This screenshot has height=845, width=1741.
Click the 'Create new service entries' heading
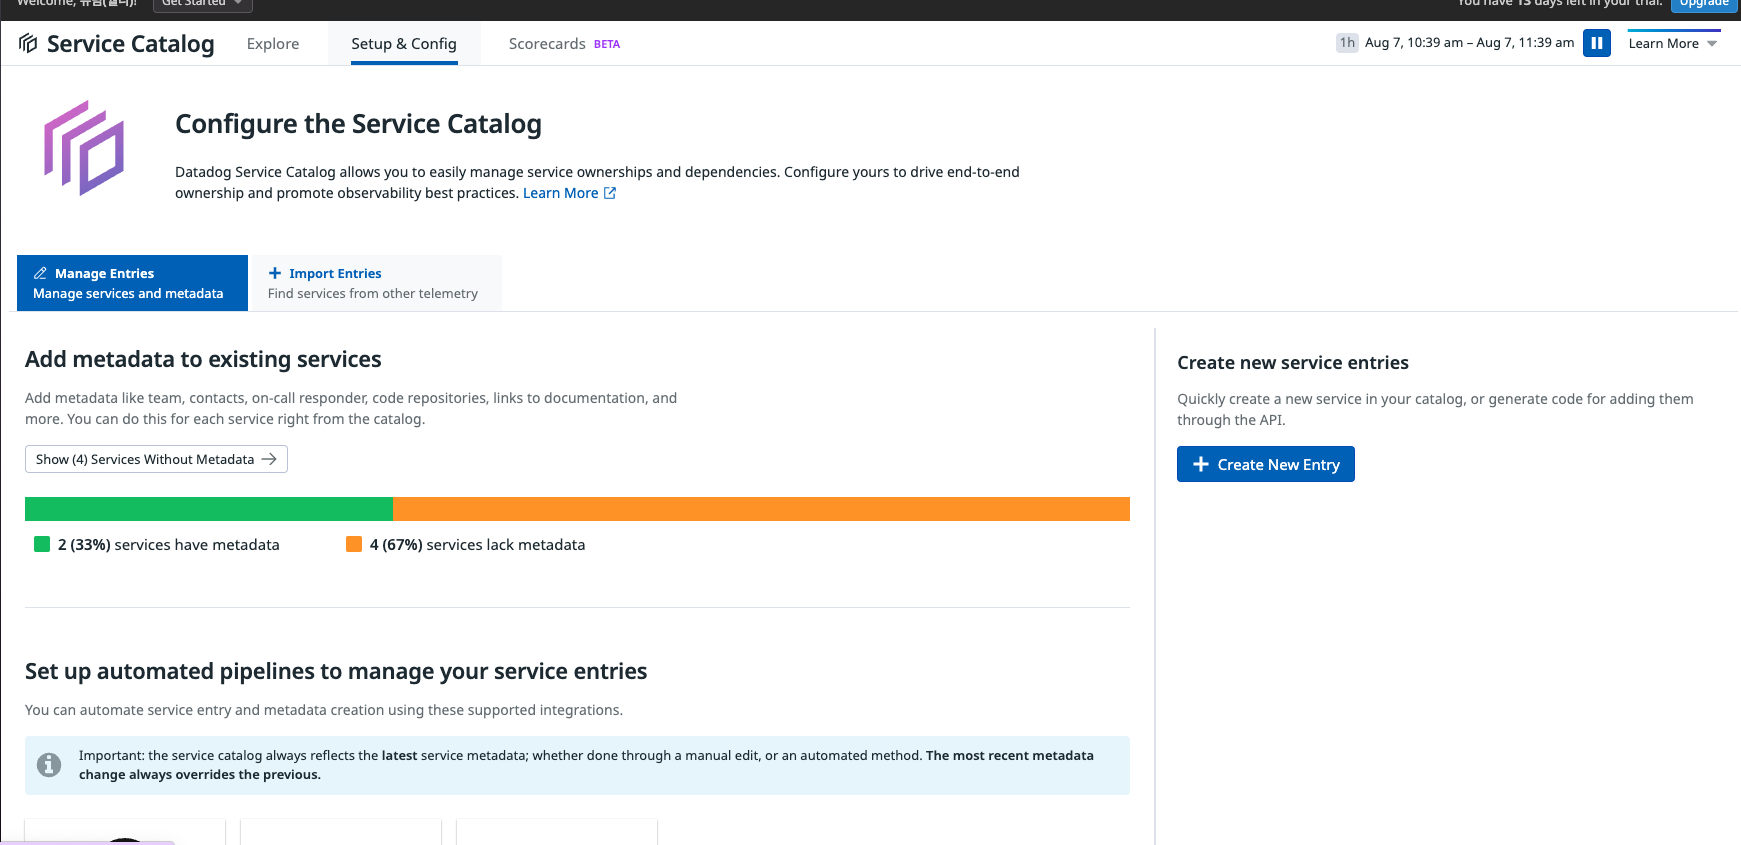coord(1293,363)
